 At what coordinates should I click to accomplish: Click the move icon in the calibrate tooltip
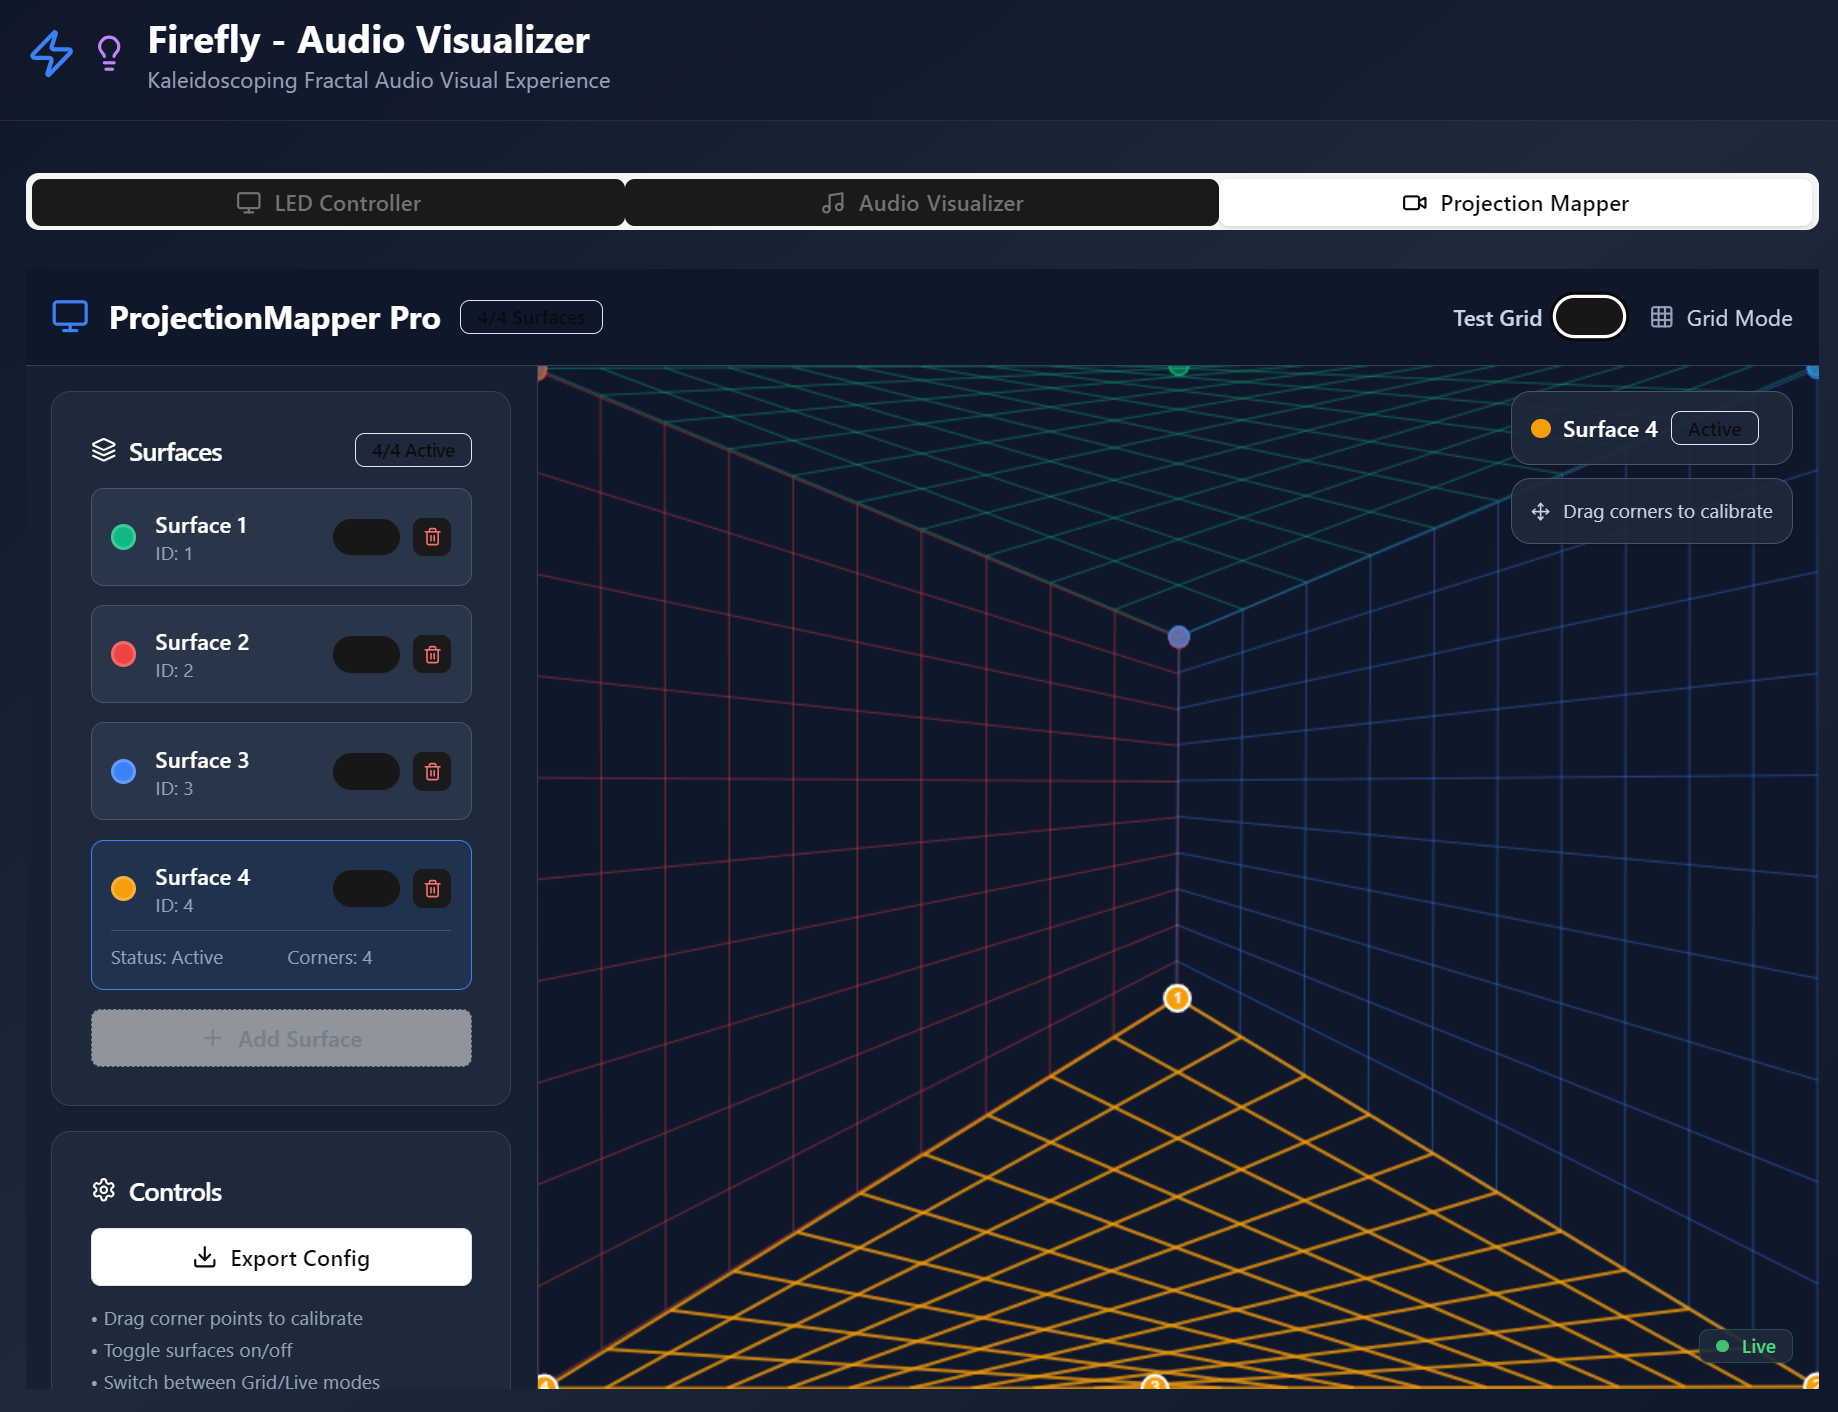(1539, 511)
